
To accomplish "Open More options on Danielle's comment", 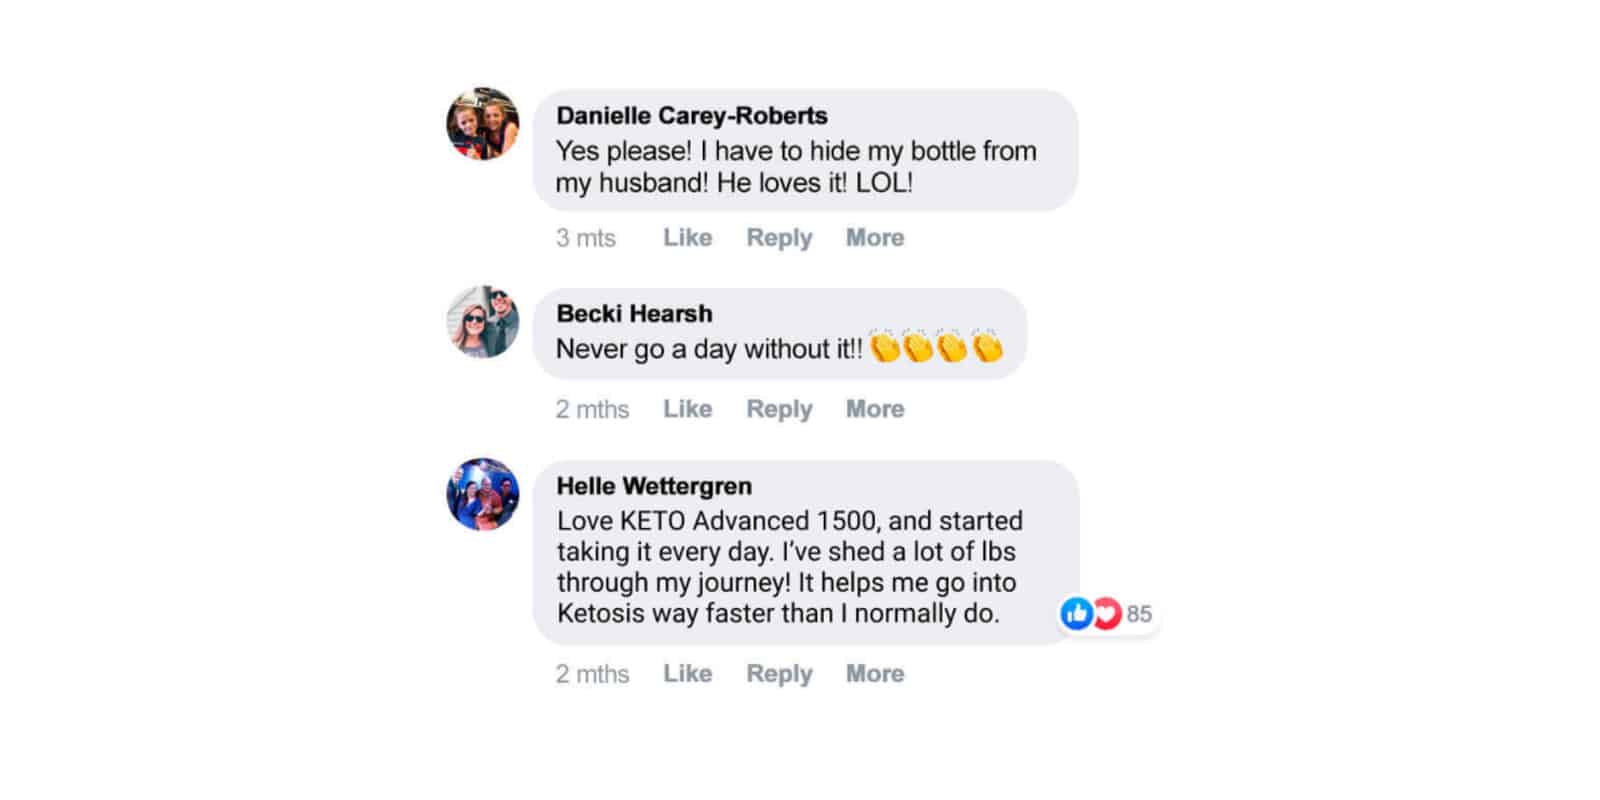I will click(875, 237).
